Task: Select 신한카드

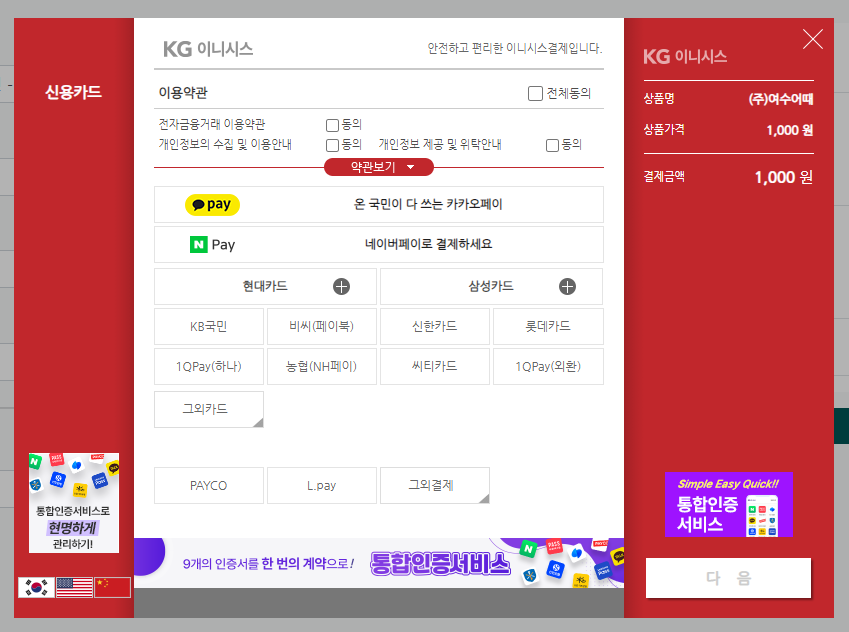Action: point(435,327)
